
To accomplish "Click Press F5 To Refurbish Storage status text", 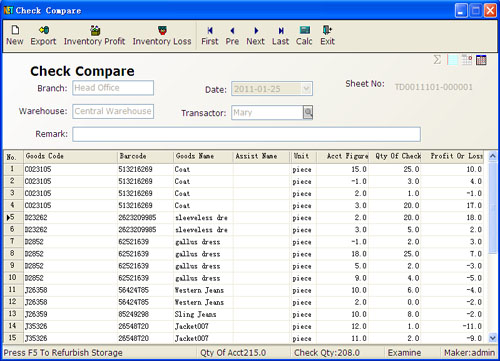I will (63, 353).
